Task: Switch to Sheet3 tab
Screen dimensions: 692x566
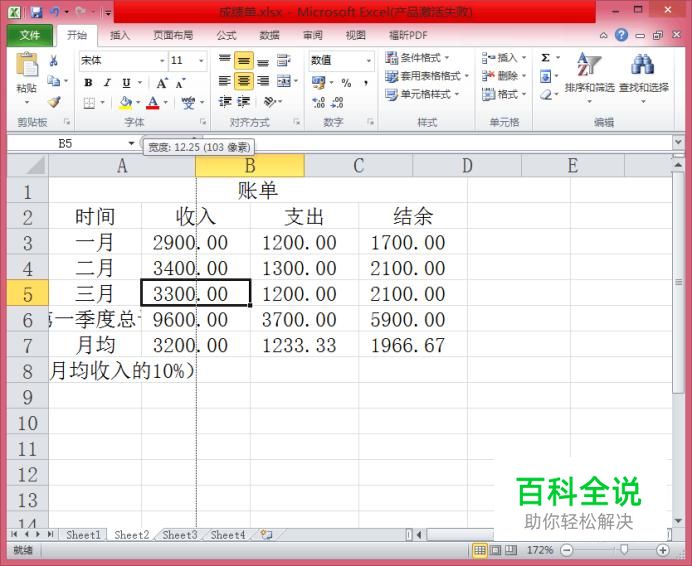Action: click(180, 535)
